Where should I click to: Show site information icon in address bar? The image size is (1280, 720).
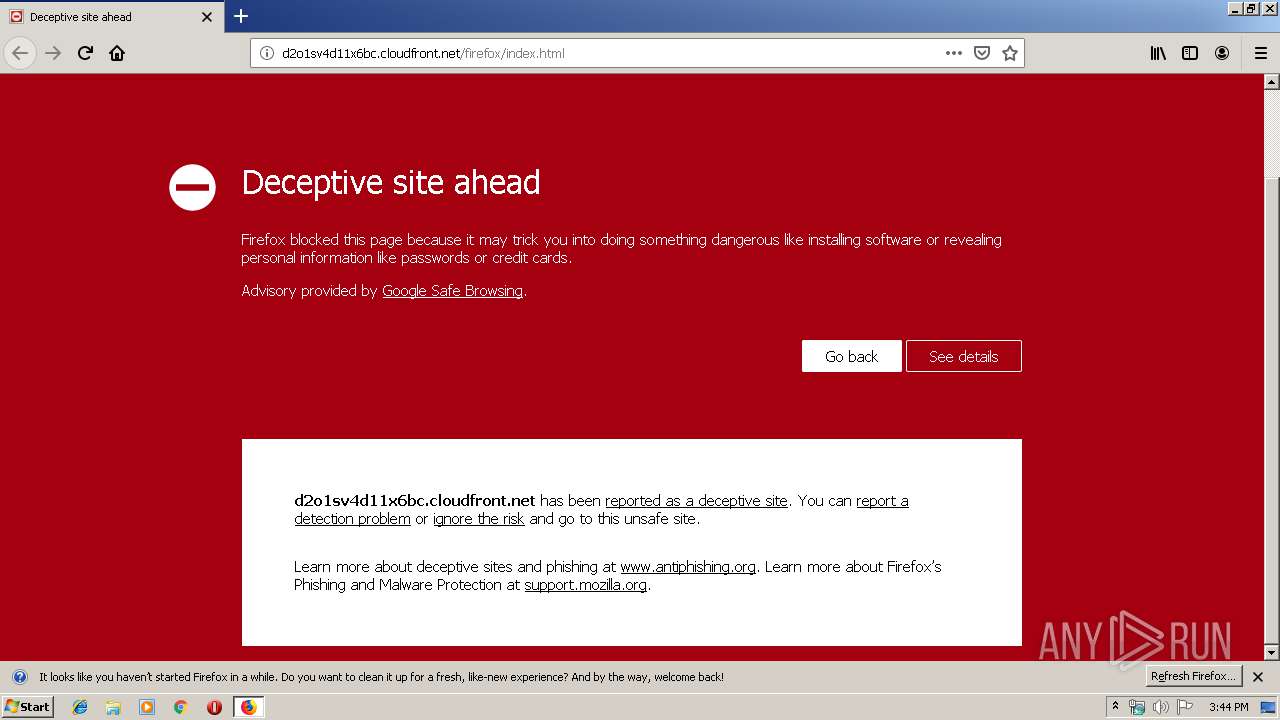(x=266, y=53)
